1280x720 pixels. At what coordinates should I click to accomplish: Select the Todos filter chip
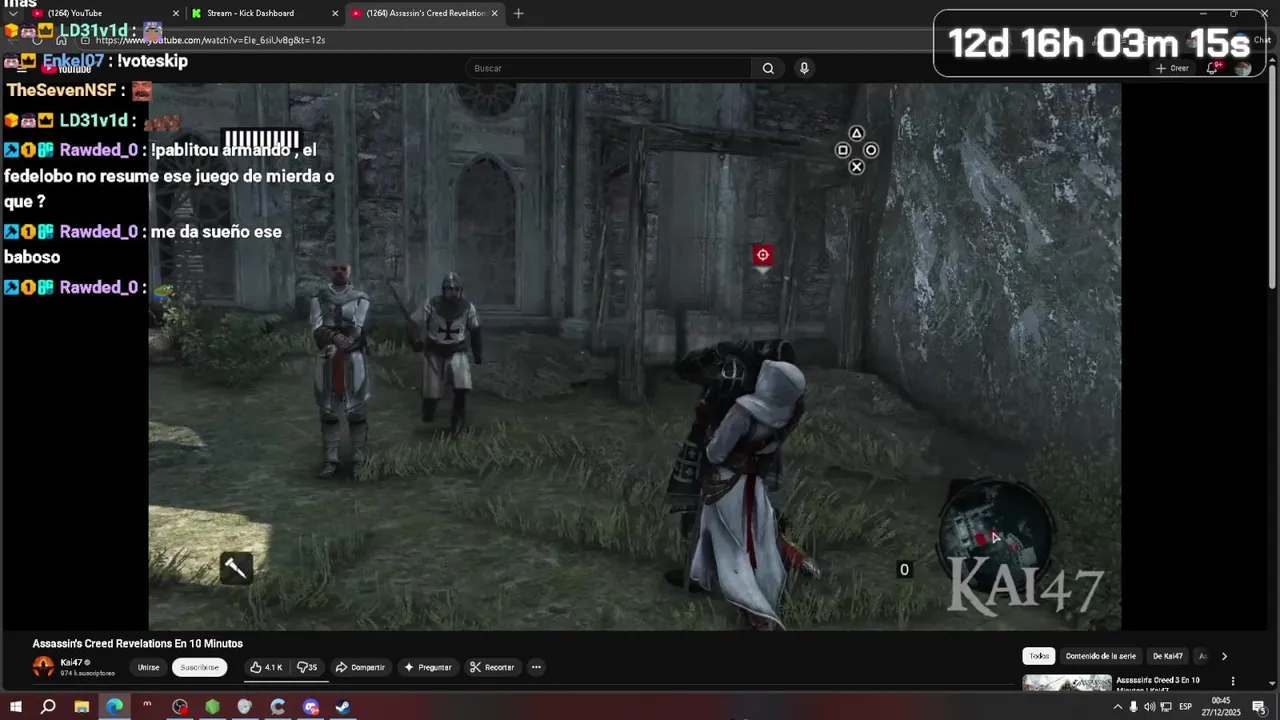1039,656
